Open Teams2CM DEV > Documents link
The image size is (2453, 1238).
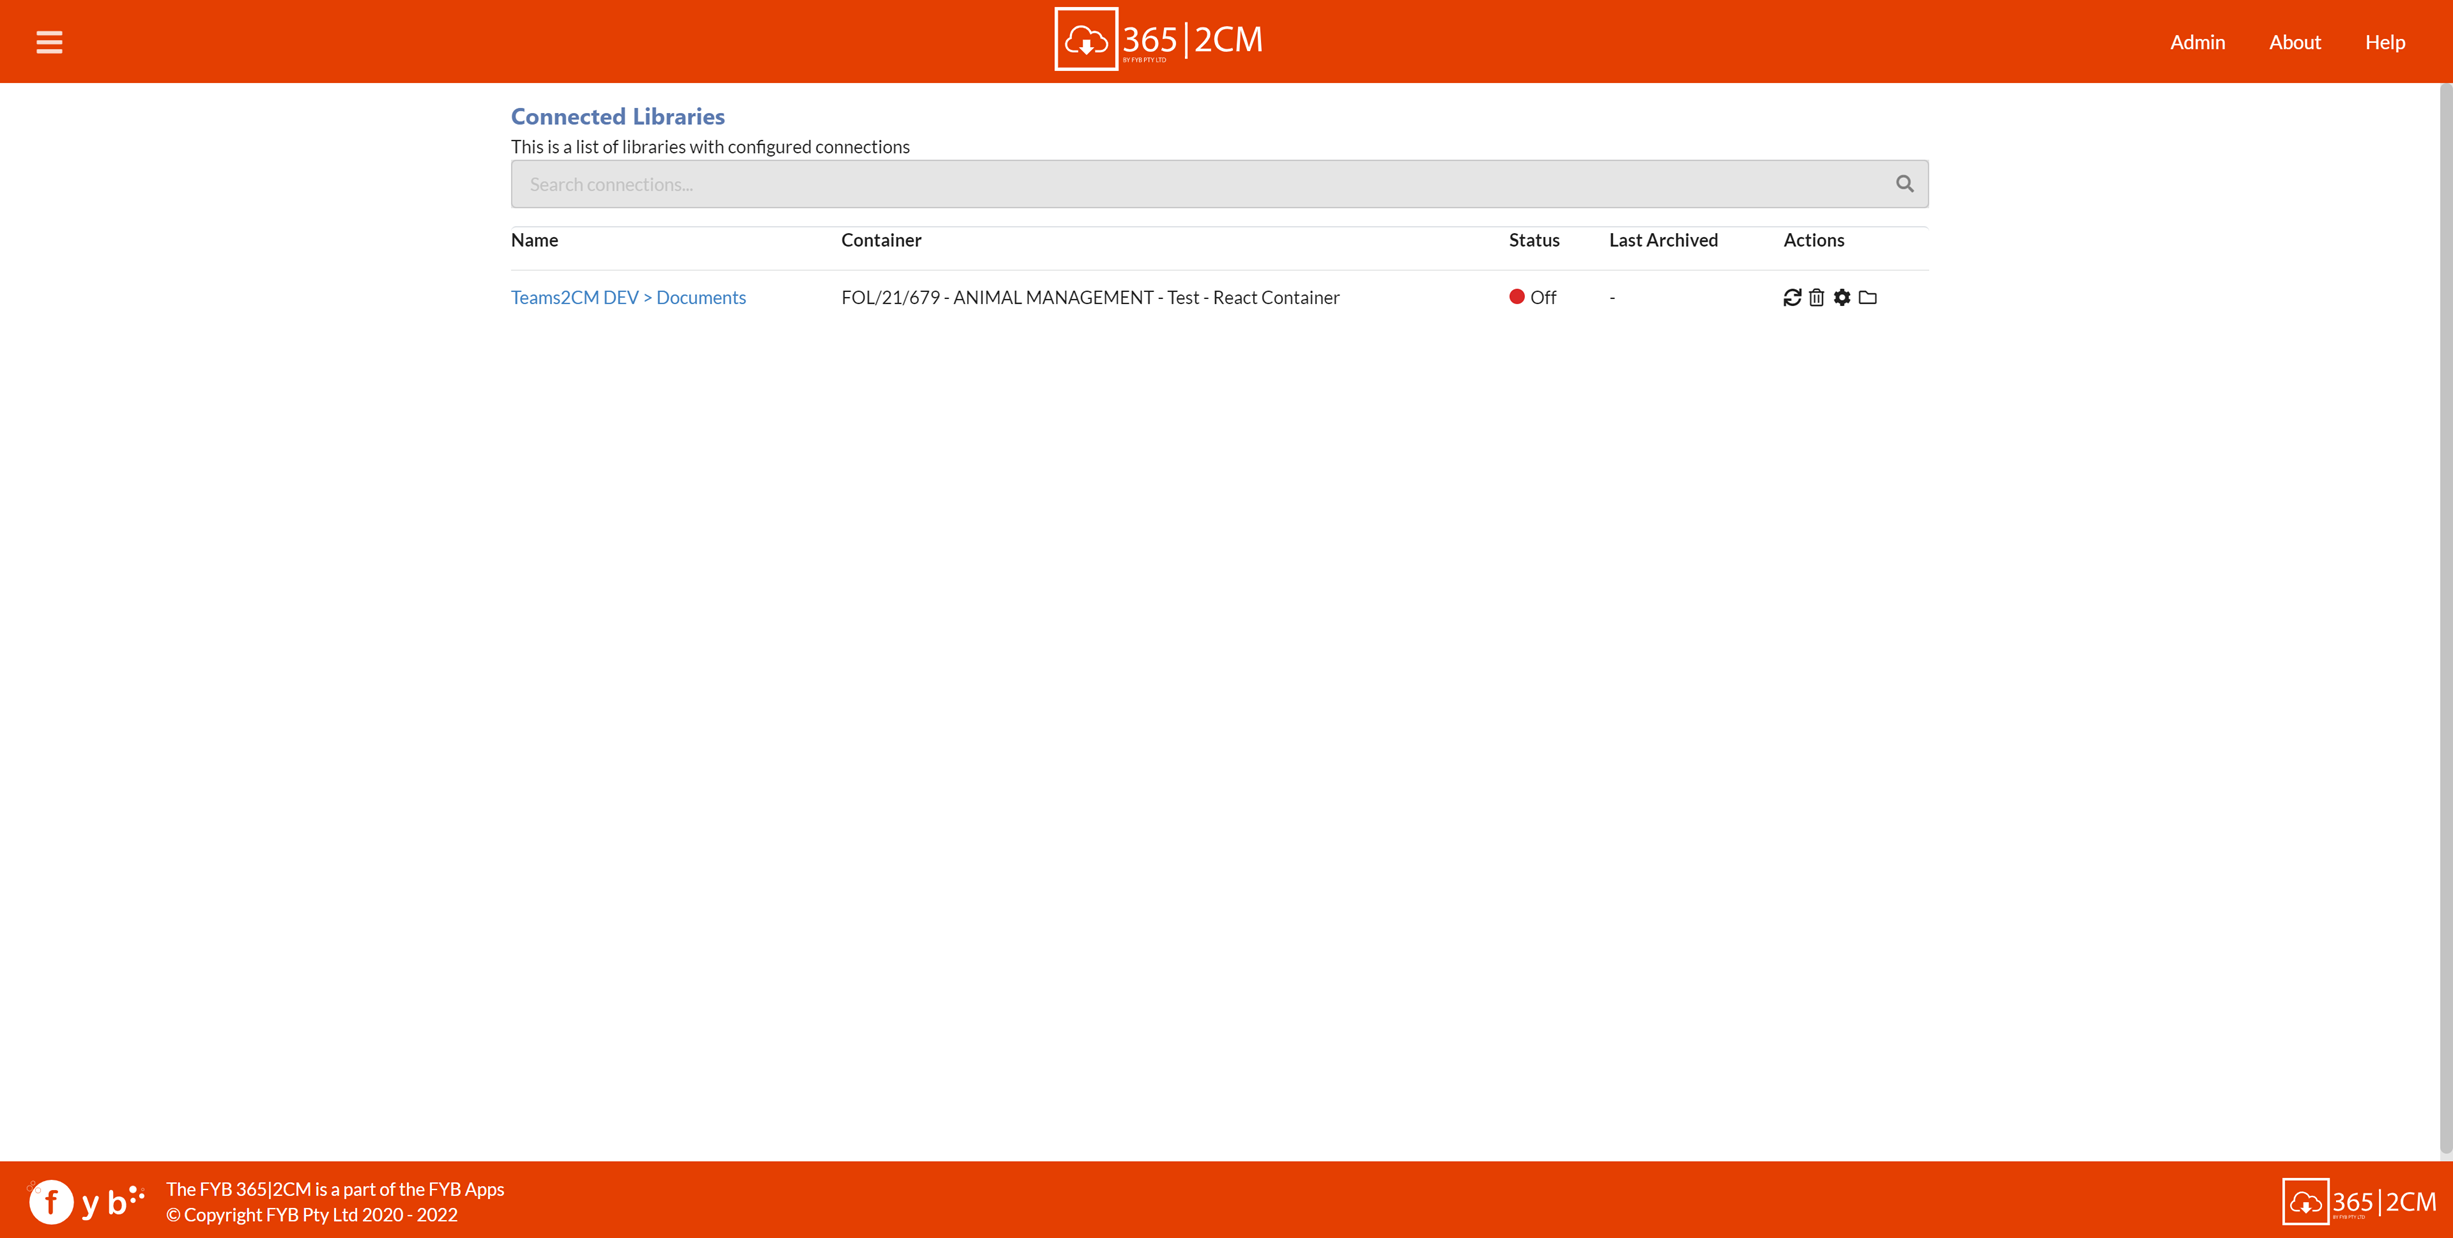[628, 297]
